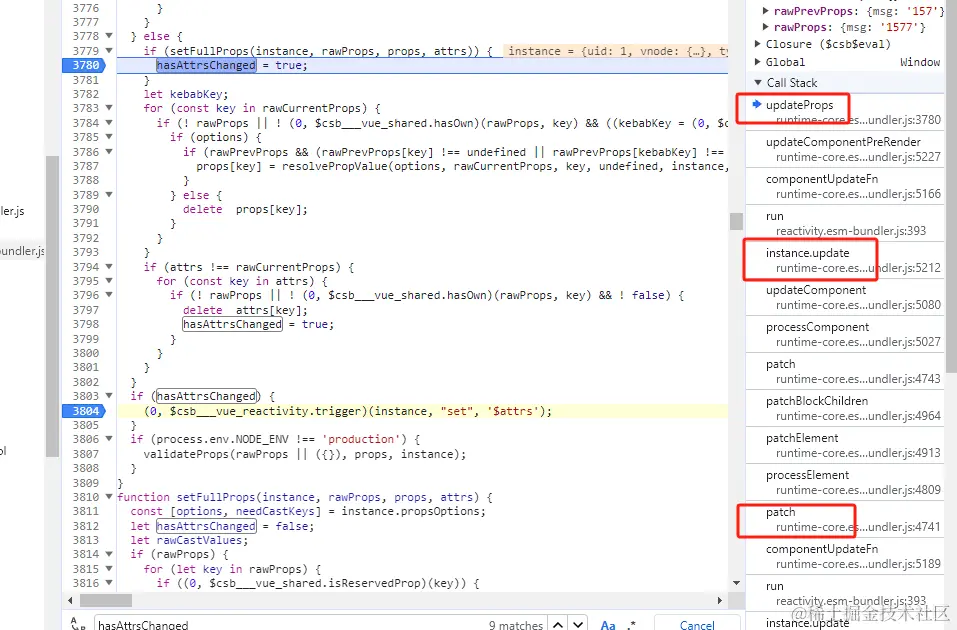957x630 pixels.
Task: Set breakpoint on line number 3783
Action: coord(85,108)
